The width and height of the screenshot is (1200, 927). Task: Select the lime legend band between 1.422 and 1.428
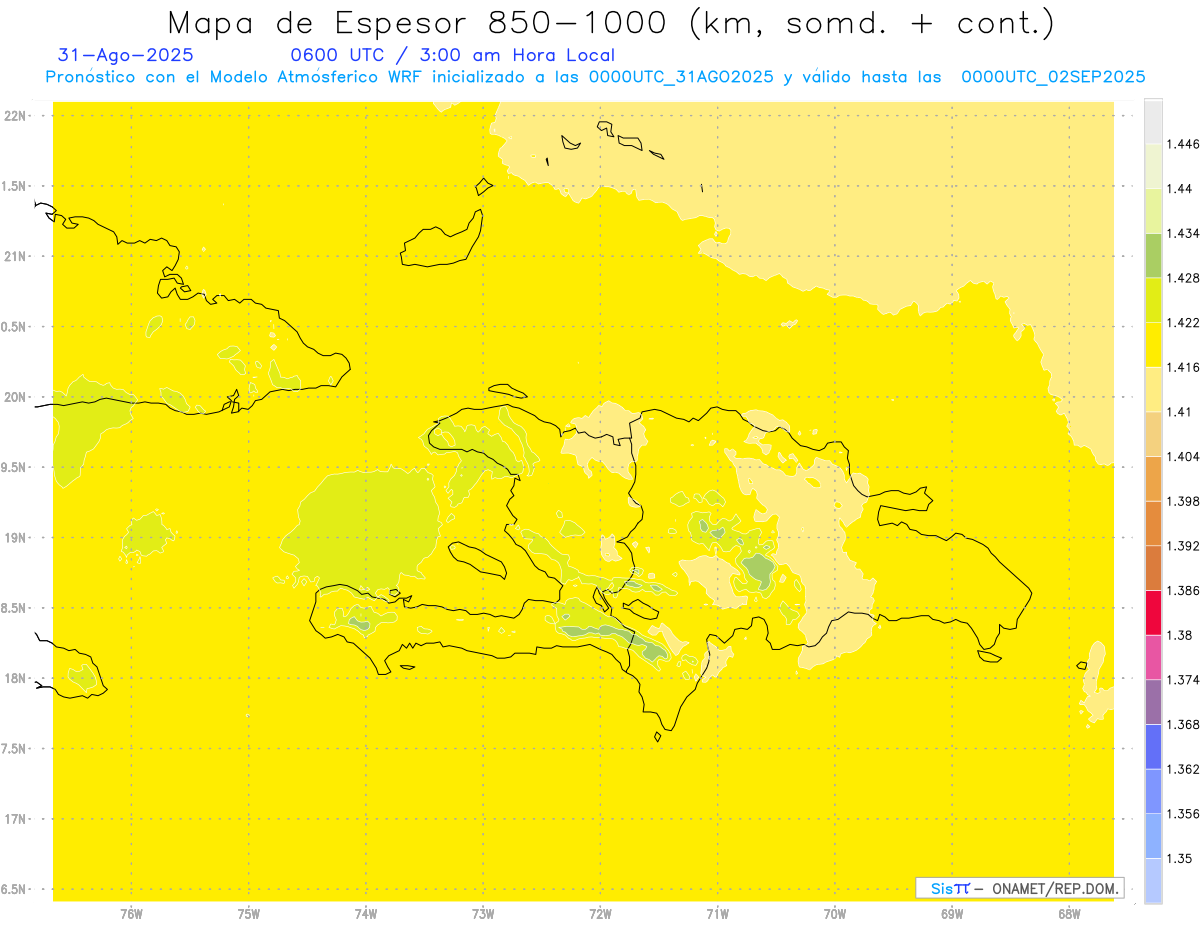coord(1153,300)
